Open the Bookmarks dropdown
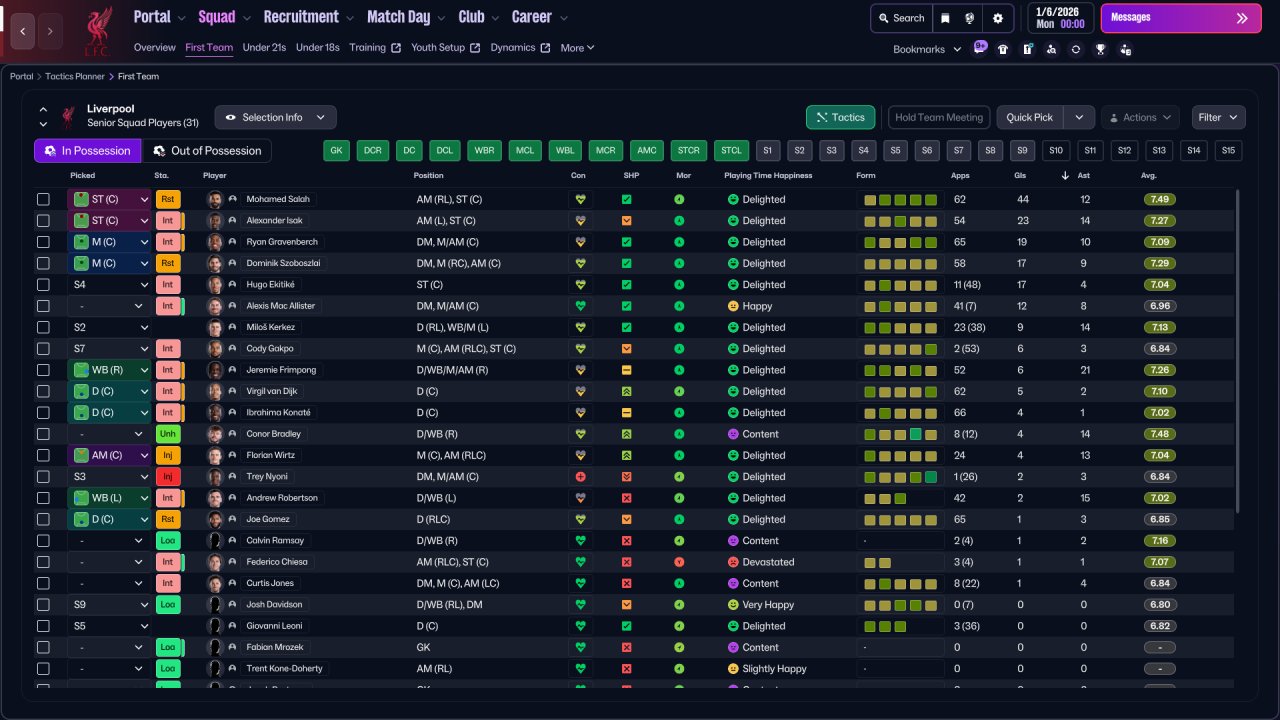The image size is (1280, 720). (927, 49)
